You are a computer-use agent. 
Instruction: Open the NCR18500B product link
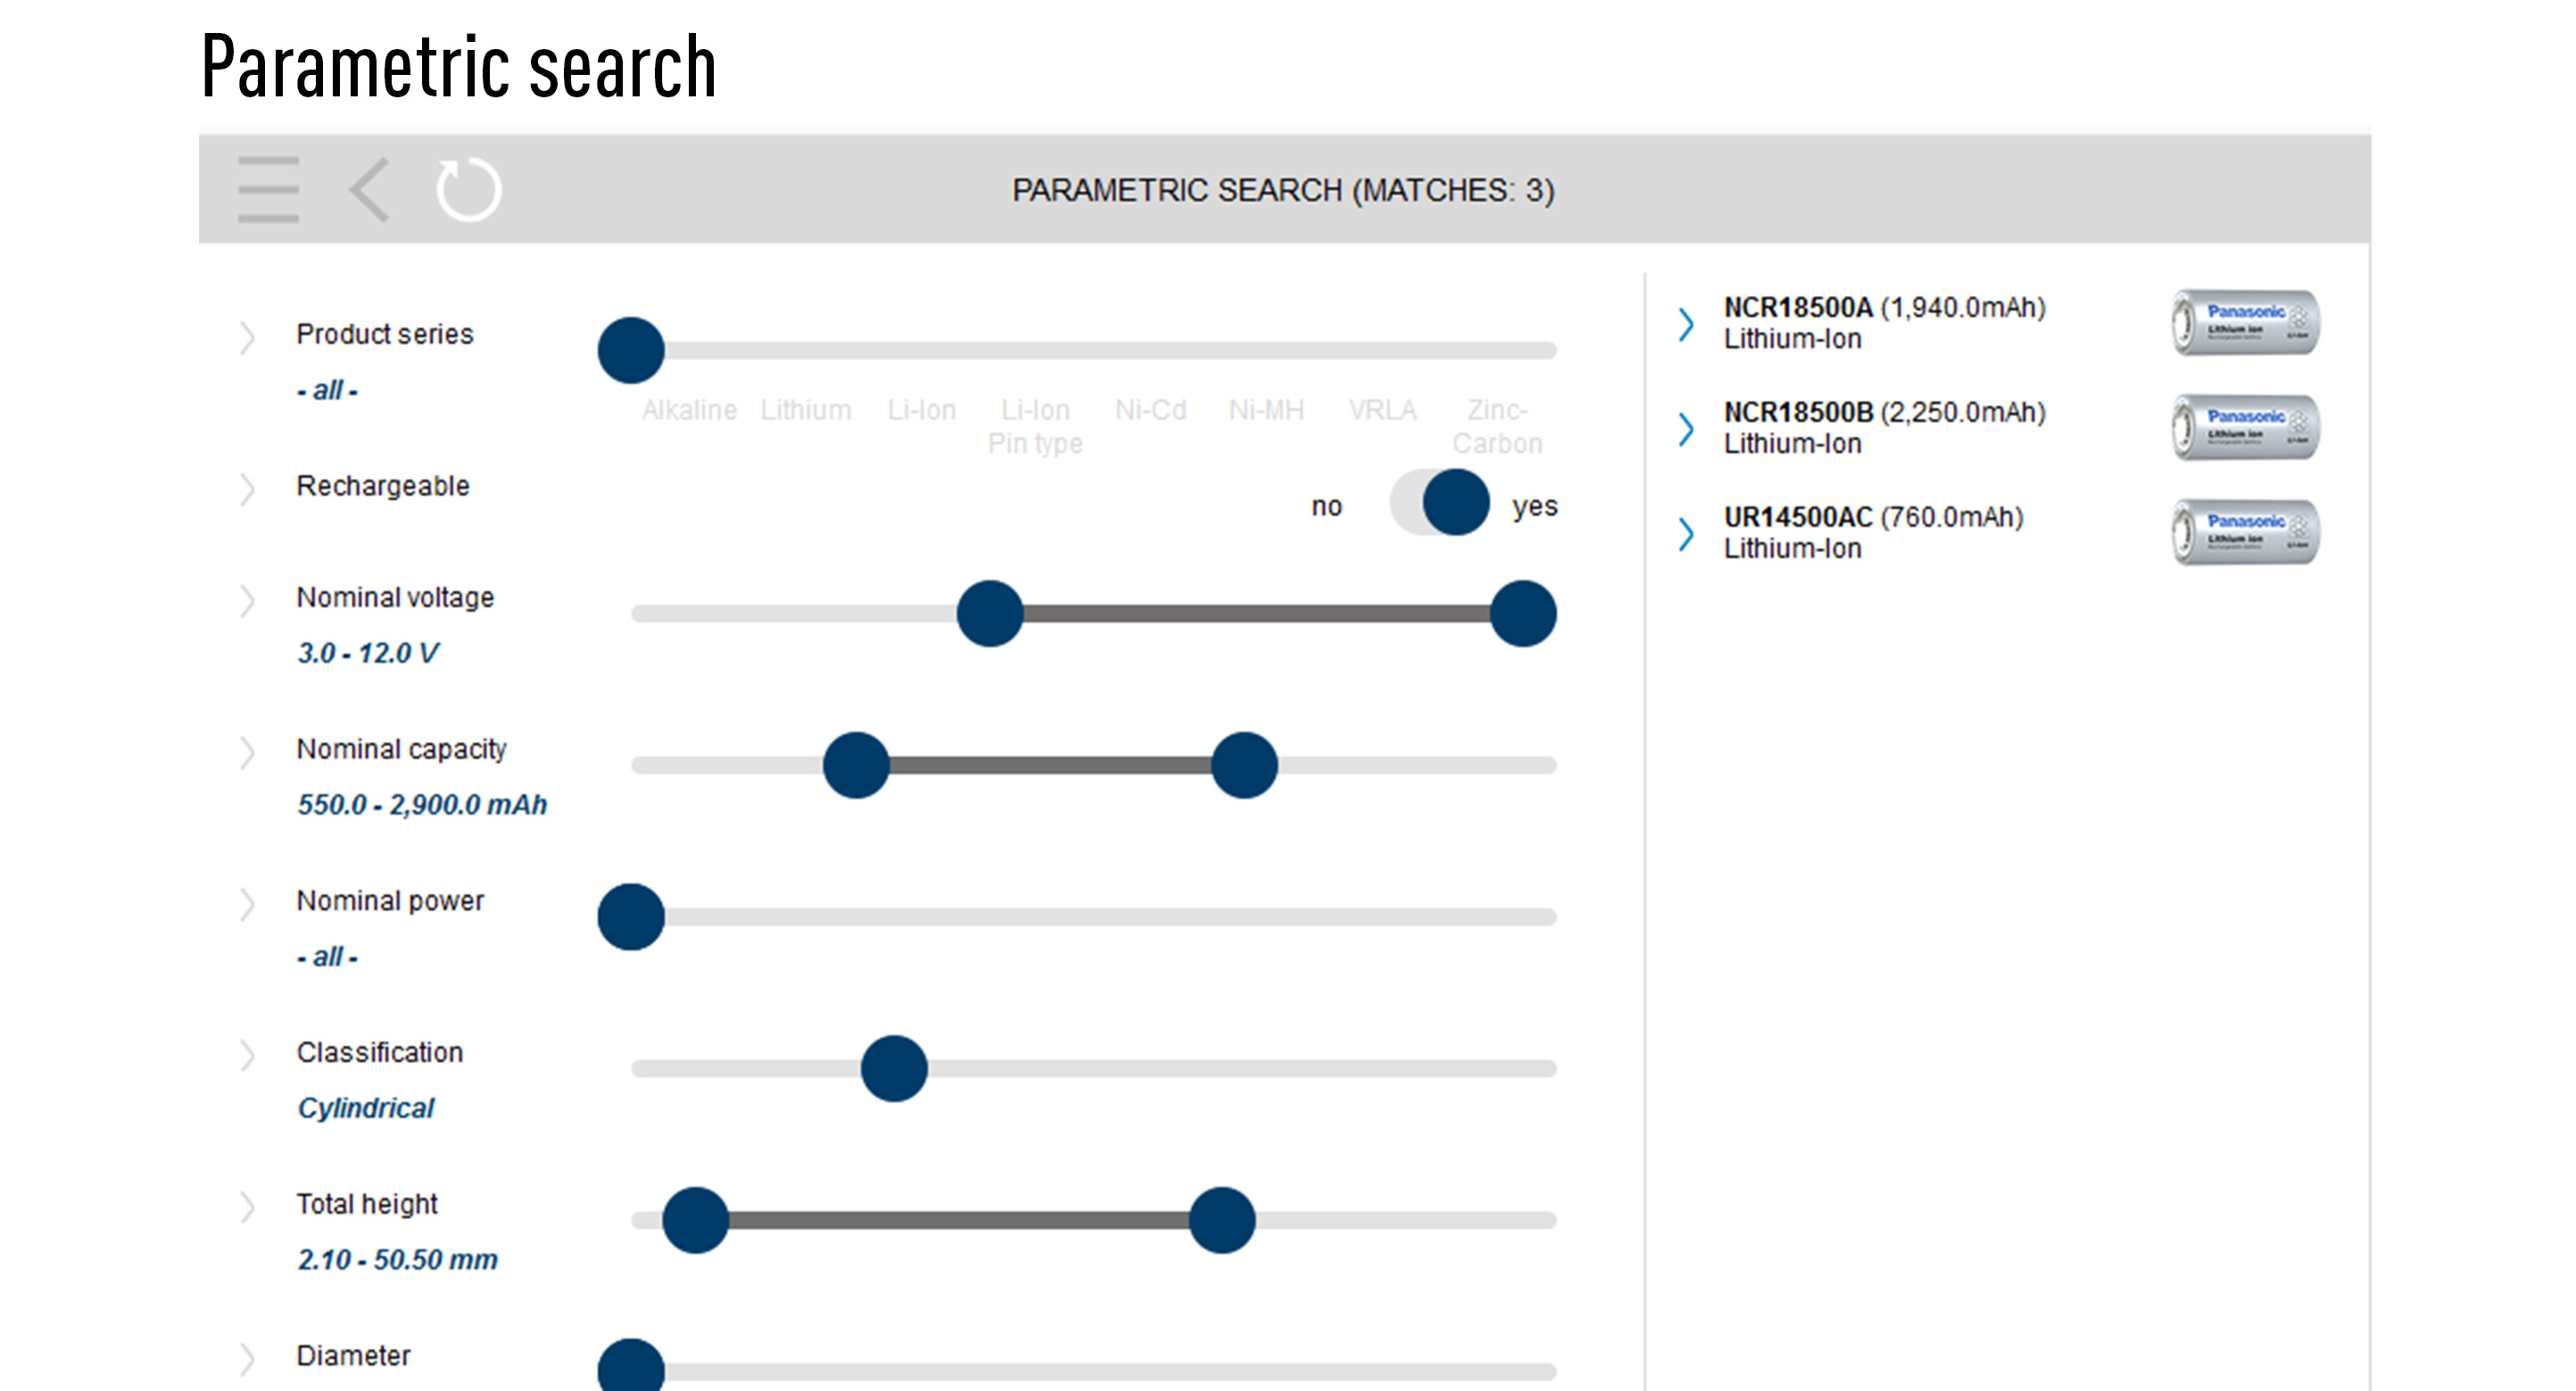pos(1797,412)
